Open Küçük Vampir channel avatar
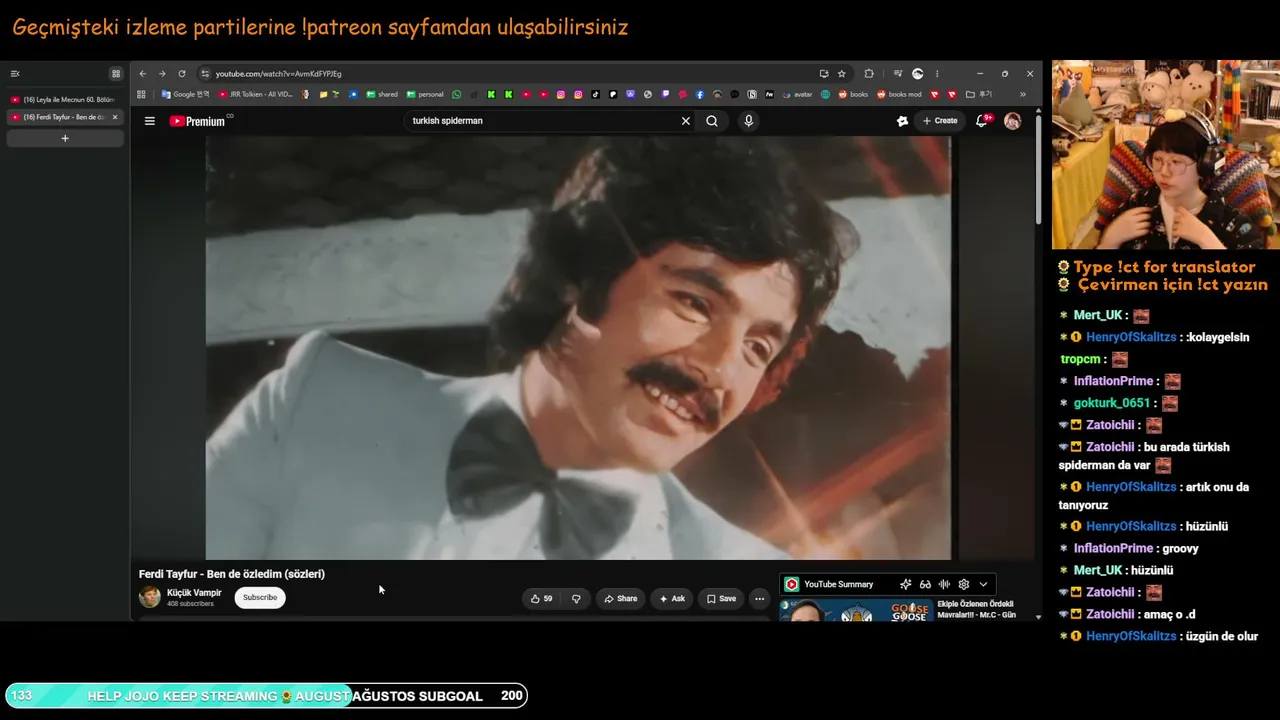Image resolution: width=1280 pixels, height=720 pixels. [x=150, y=597]
